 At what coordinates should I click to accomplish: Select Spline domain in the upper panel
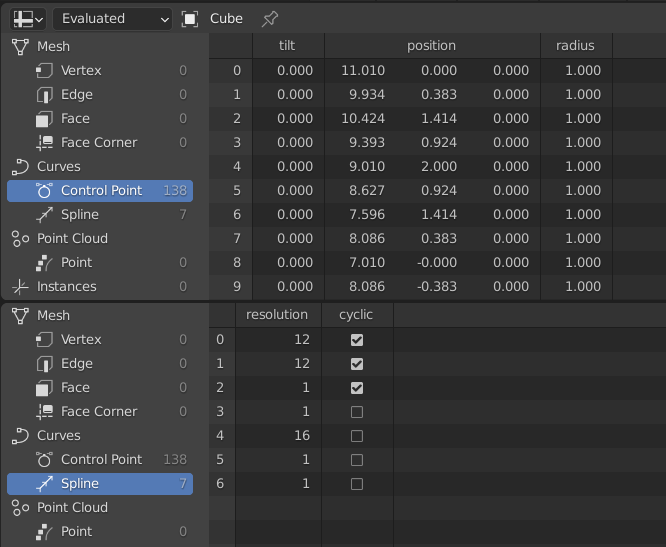tap(100, 214)
